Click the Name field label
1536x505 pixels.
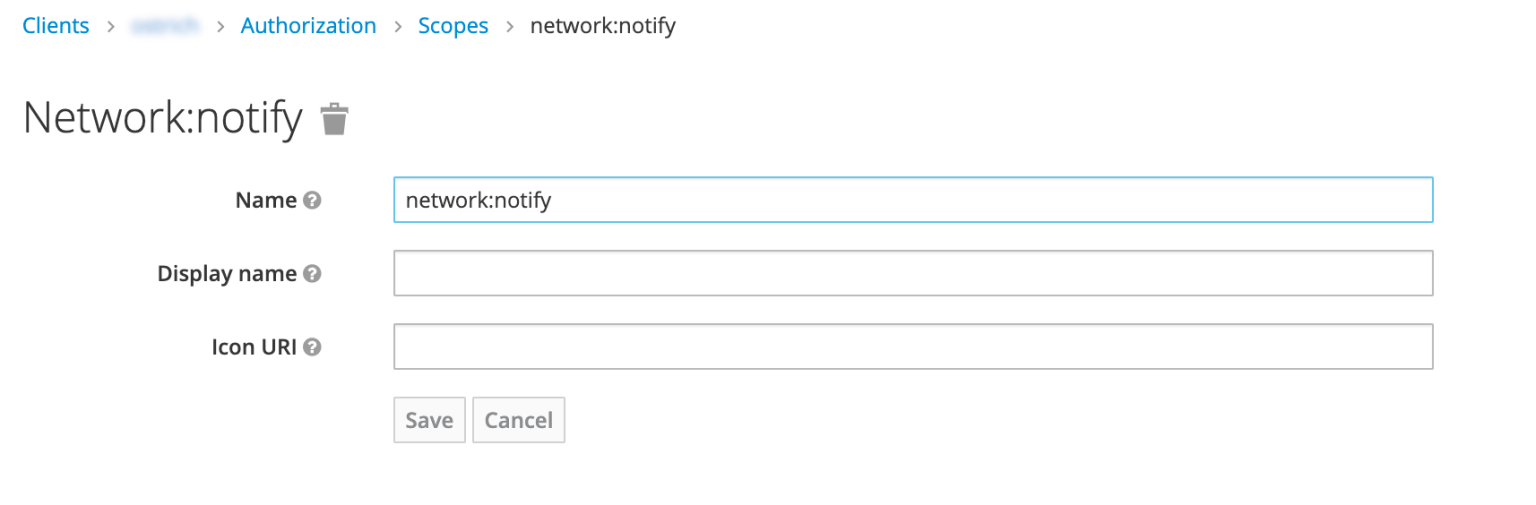(x=266, y=200)
